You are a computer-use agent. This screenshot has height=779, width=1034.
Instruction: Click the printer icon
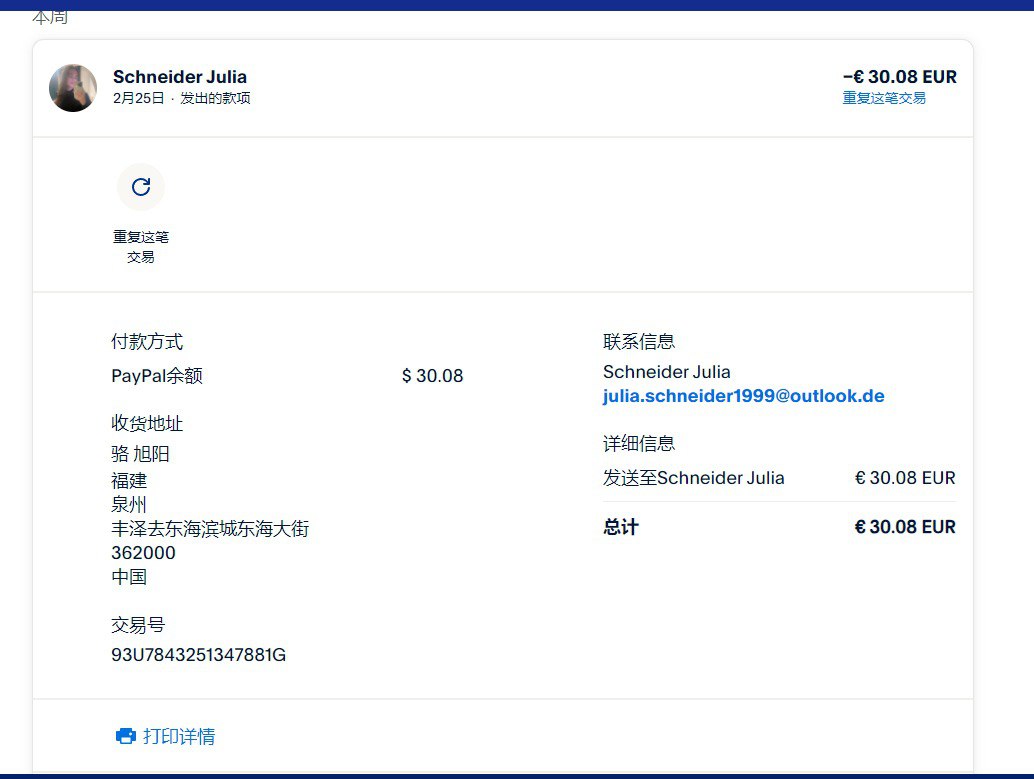click(125, 737)
